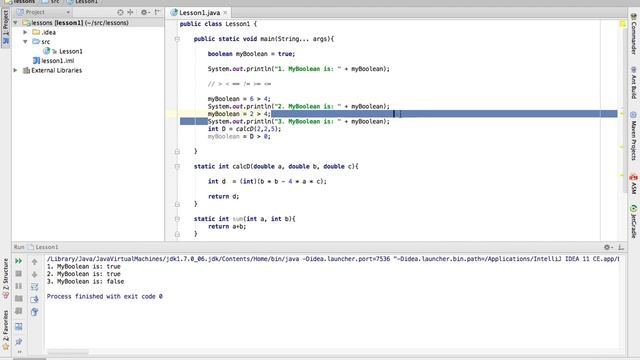This screenshot has width=640, height=360.
Task: Hide the Project panel with hide icon
Action: 158,13
